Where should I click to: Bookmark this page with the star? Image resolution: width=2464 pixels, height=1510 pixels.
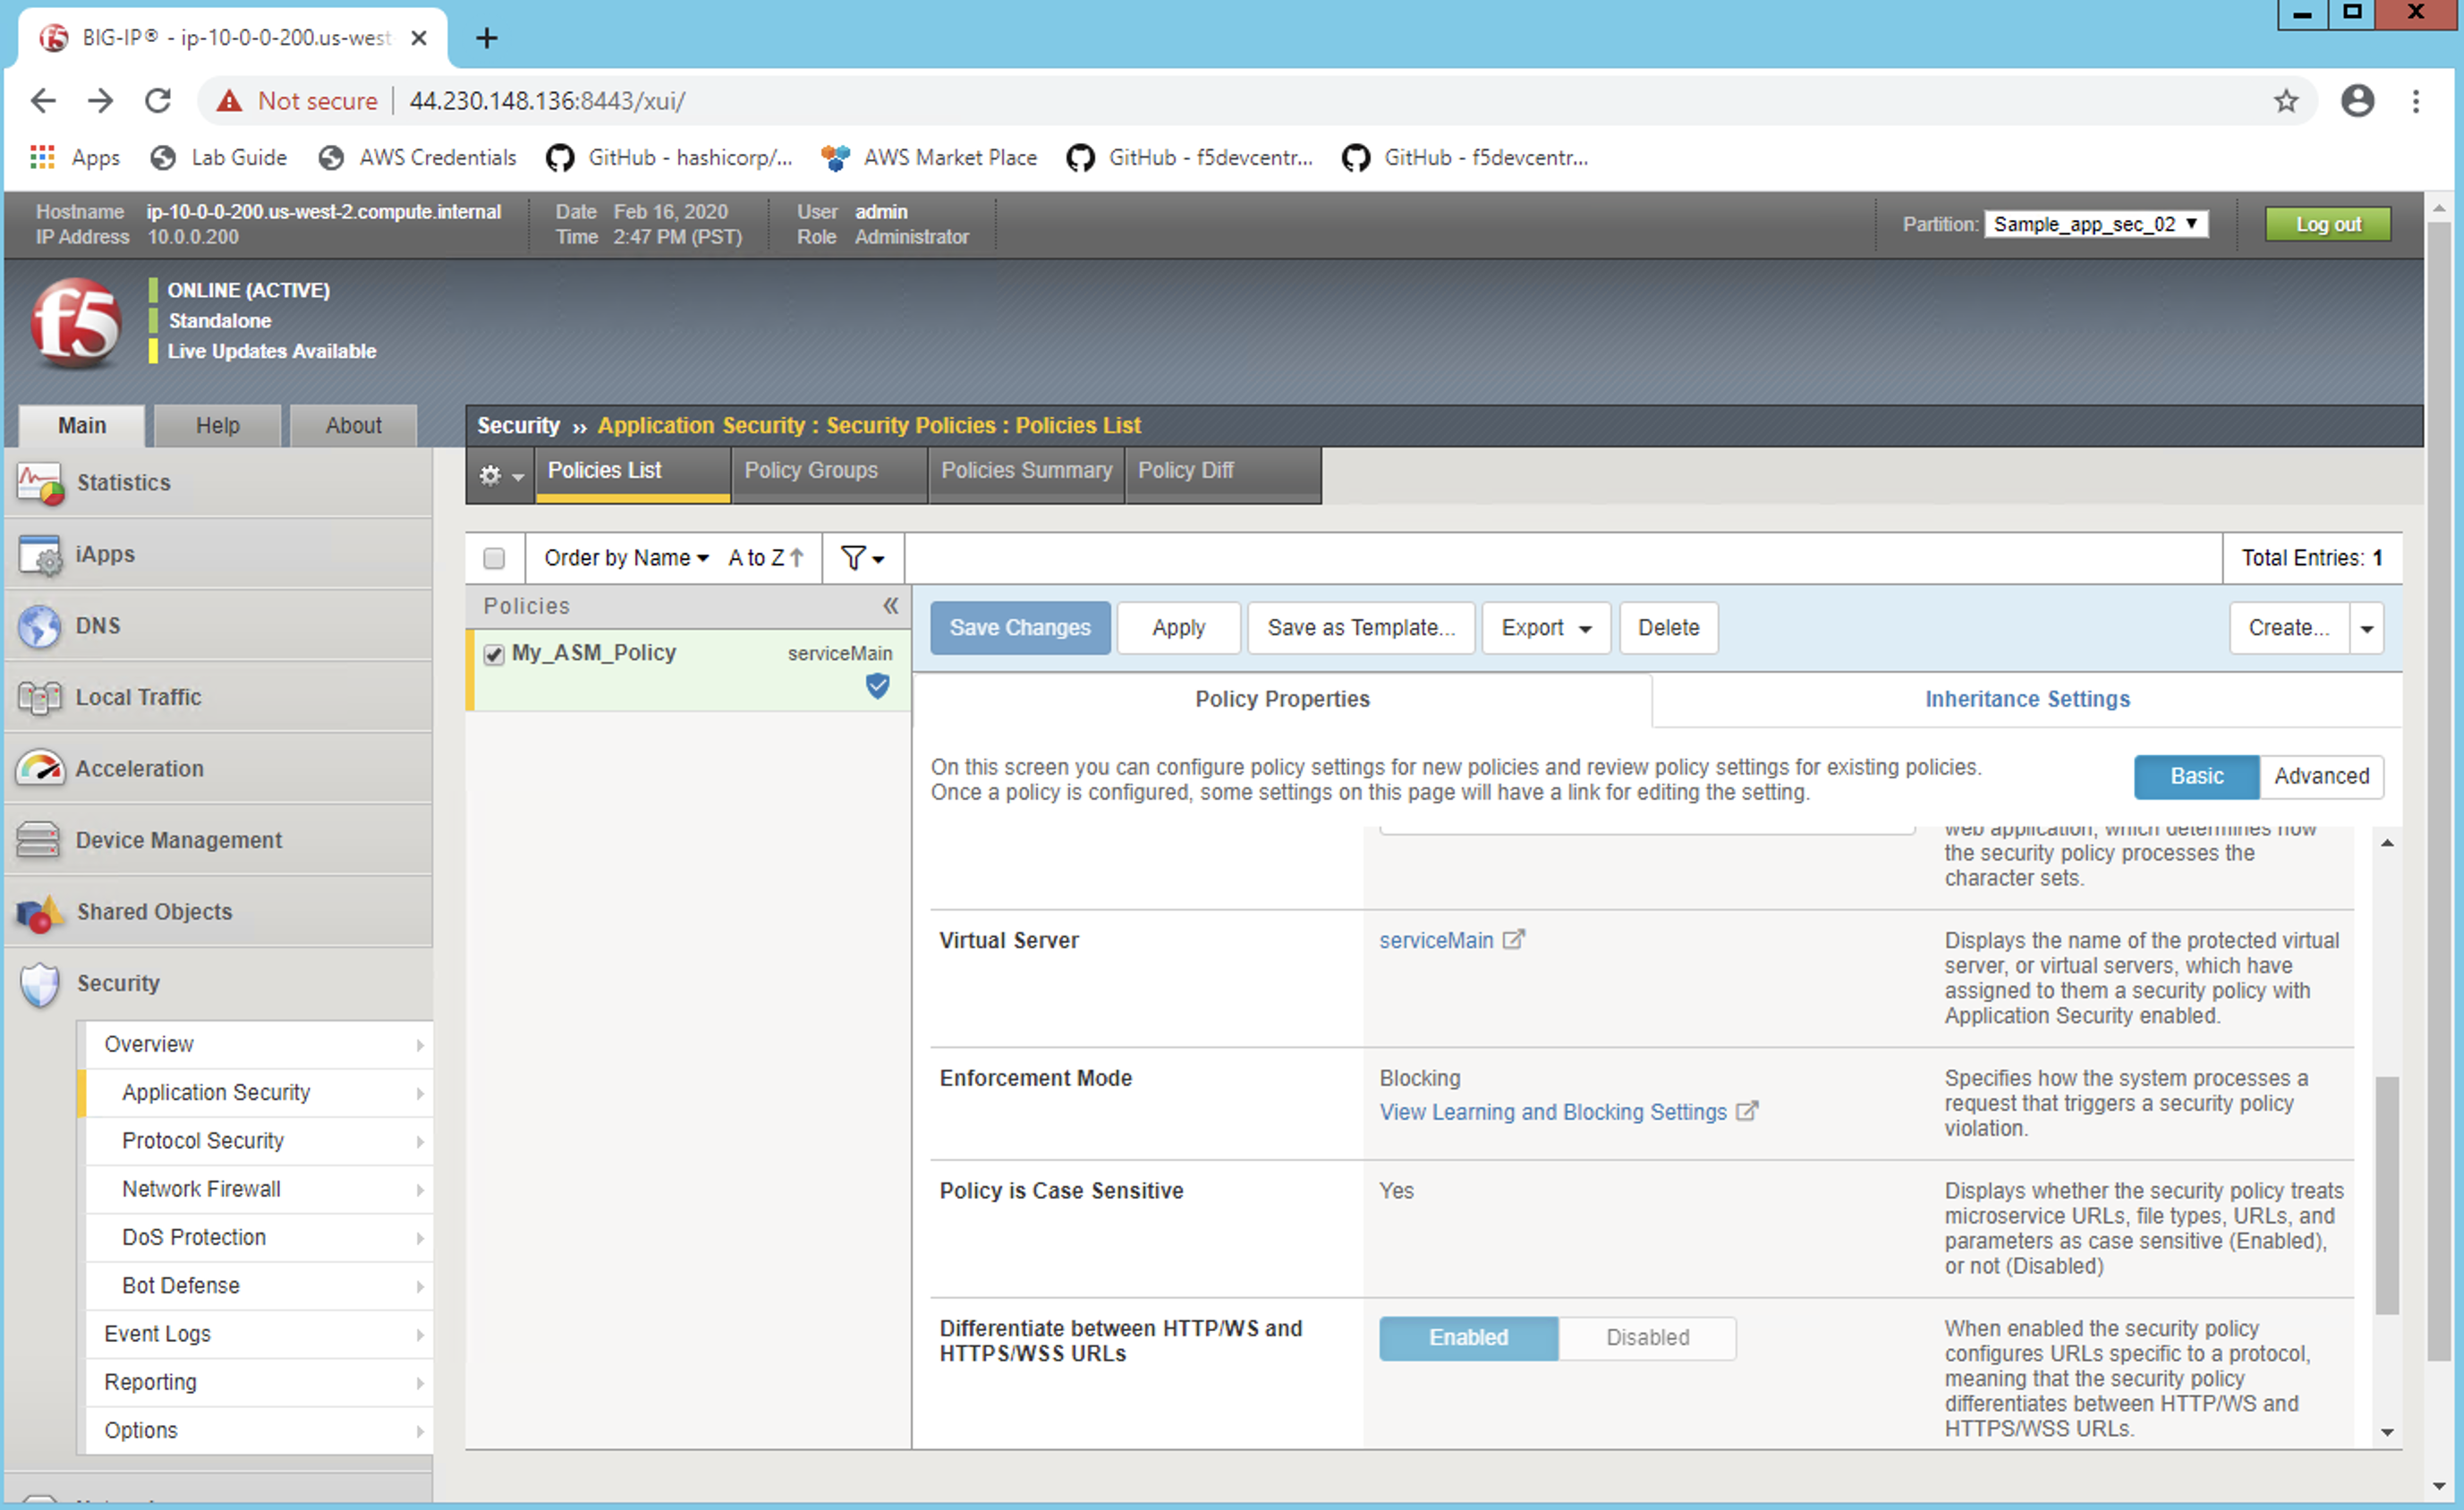pos(2286,101)
